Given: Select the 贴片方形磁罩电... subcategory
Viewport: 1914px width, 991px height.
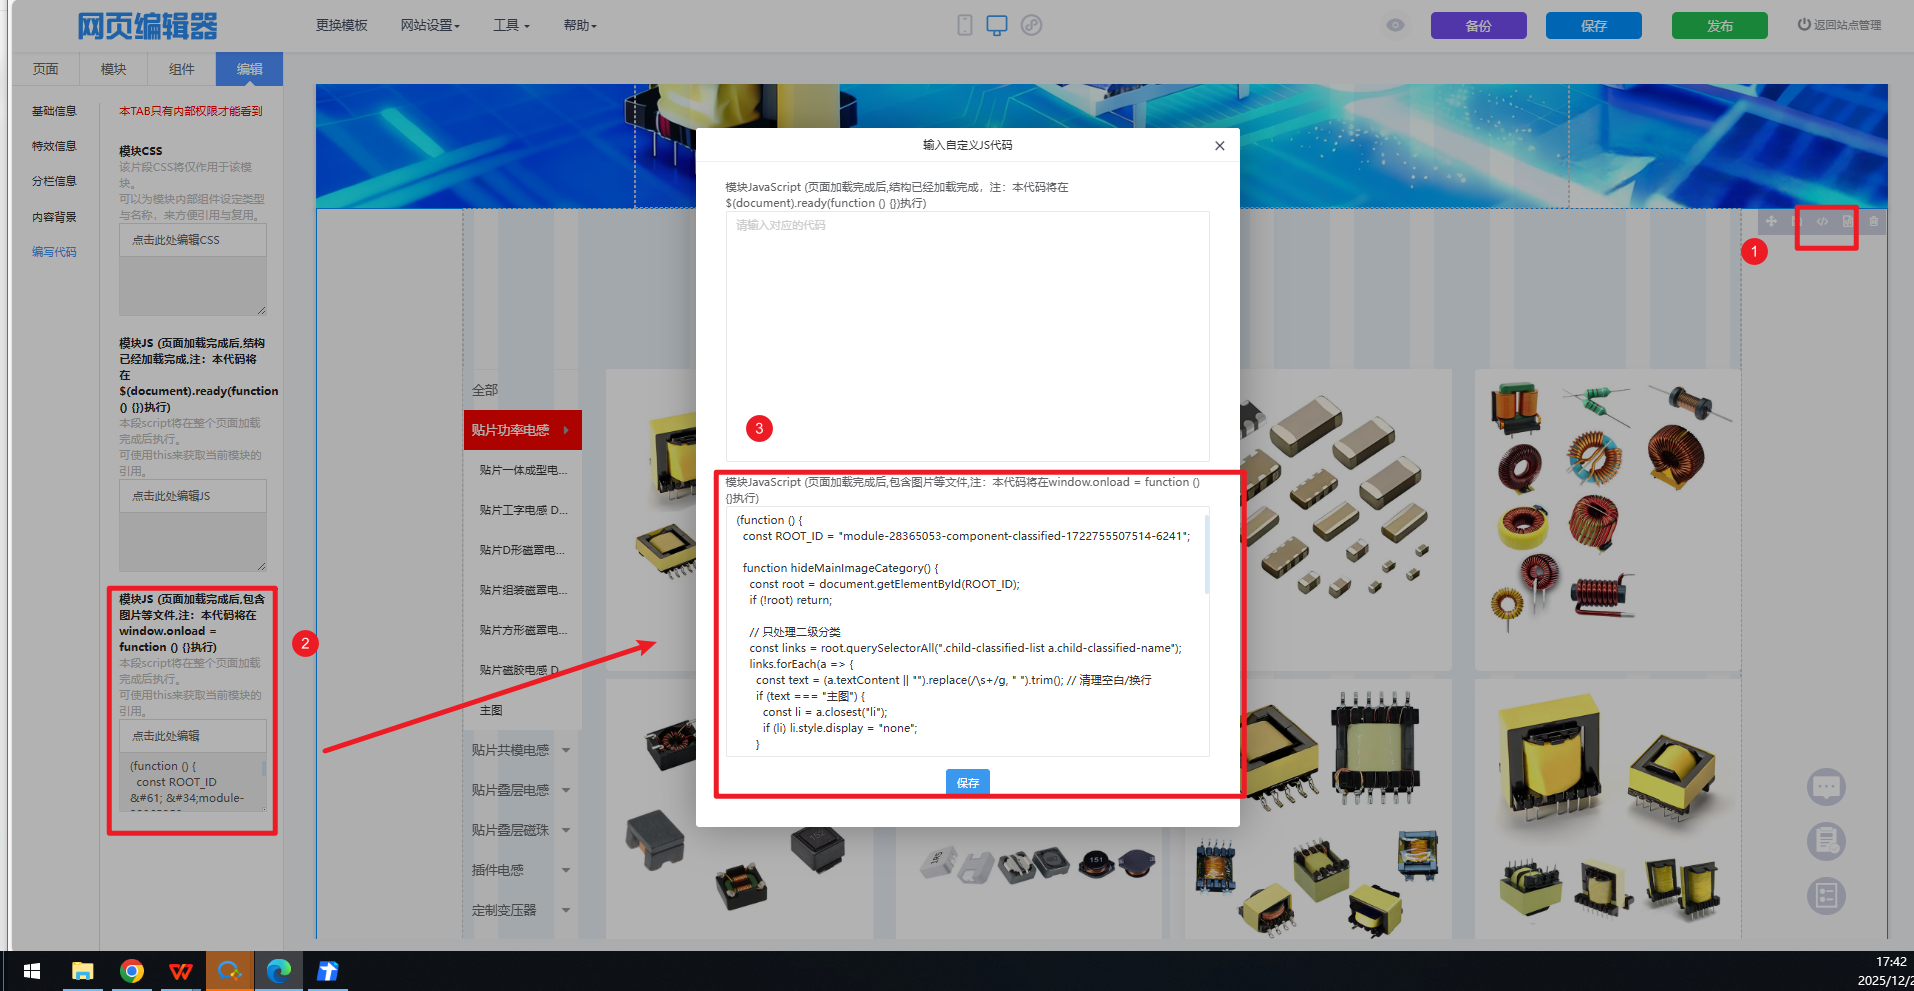Looking at the screenshot, I should coord(523,630).
